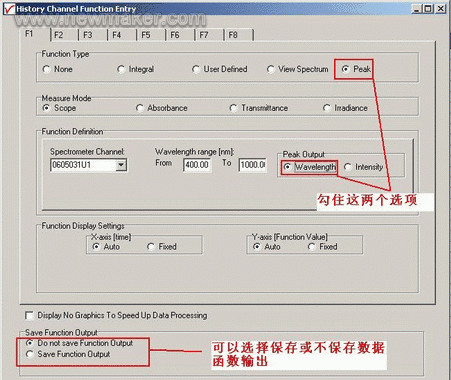Image resolution: width=451 pixels, height=380 pixels.
Task: Select the F5 tab
Action: (x=151, y=35)
